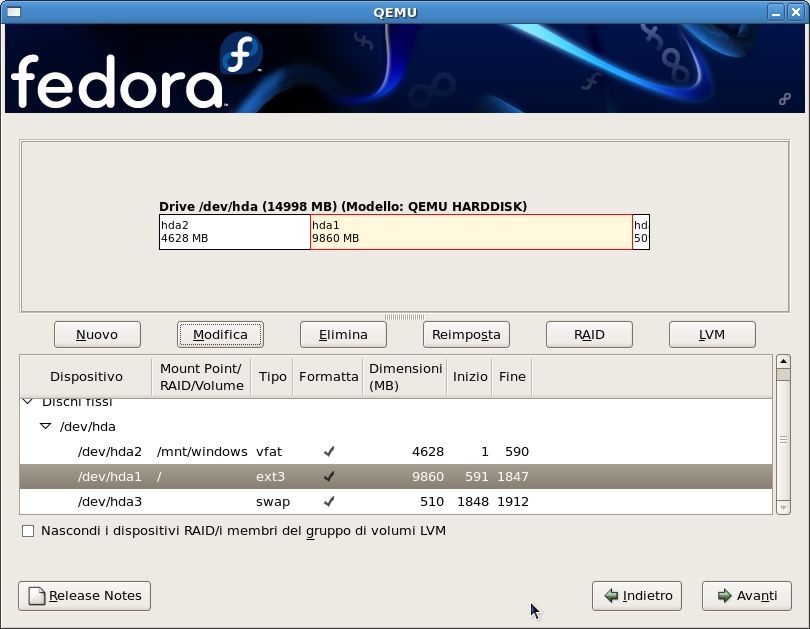The height and width of the screenshot is (629, 810).
Task: Click the partition list scrollbar up arrow
Action: tap(783, 361)
